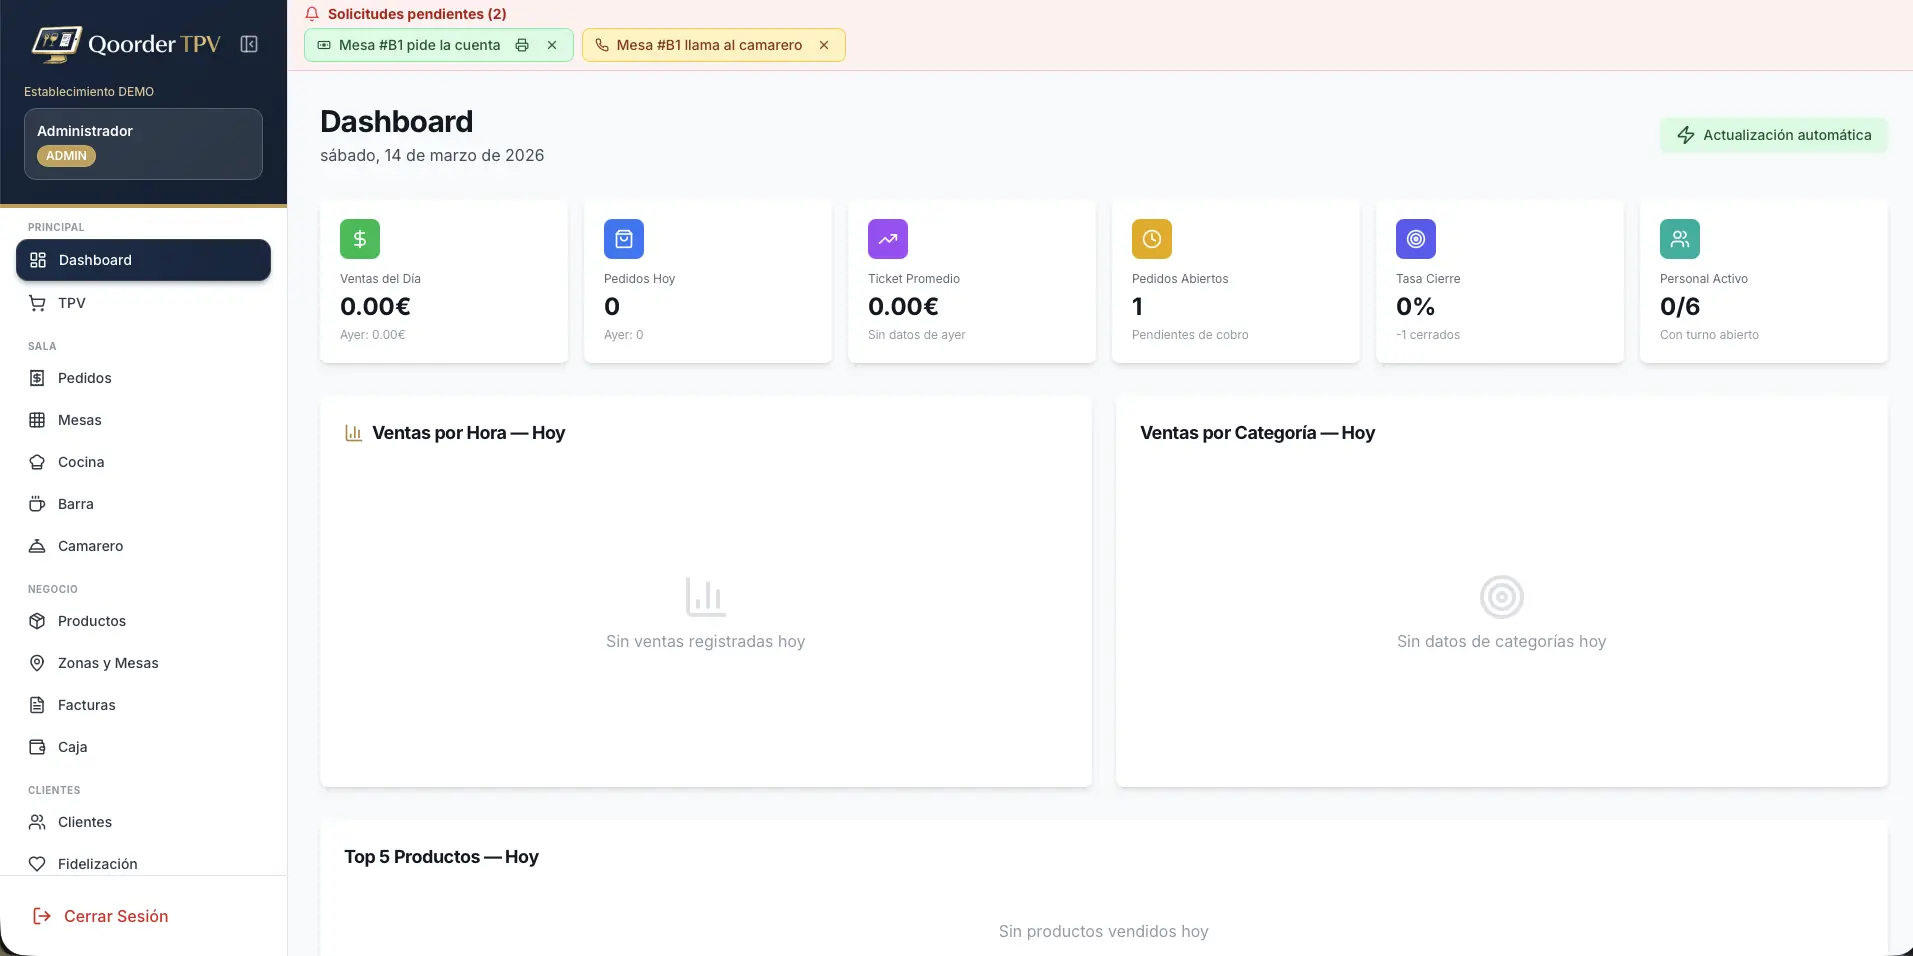
Task: Open Caja from the sidebar
Action: pyautogui.click(x=72, y=747)
